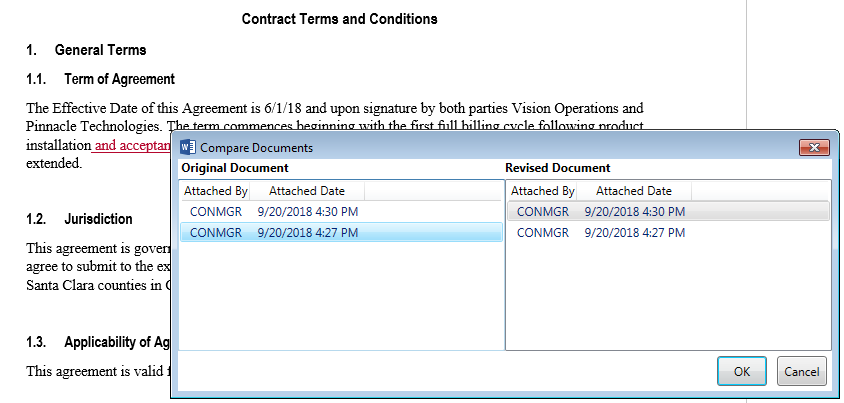Select the 4:27 PM entry under Original Document
Screen dimensions: 844x403
click(273, 233)
